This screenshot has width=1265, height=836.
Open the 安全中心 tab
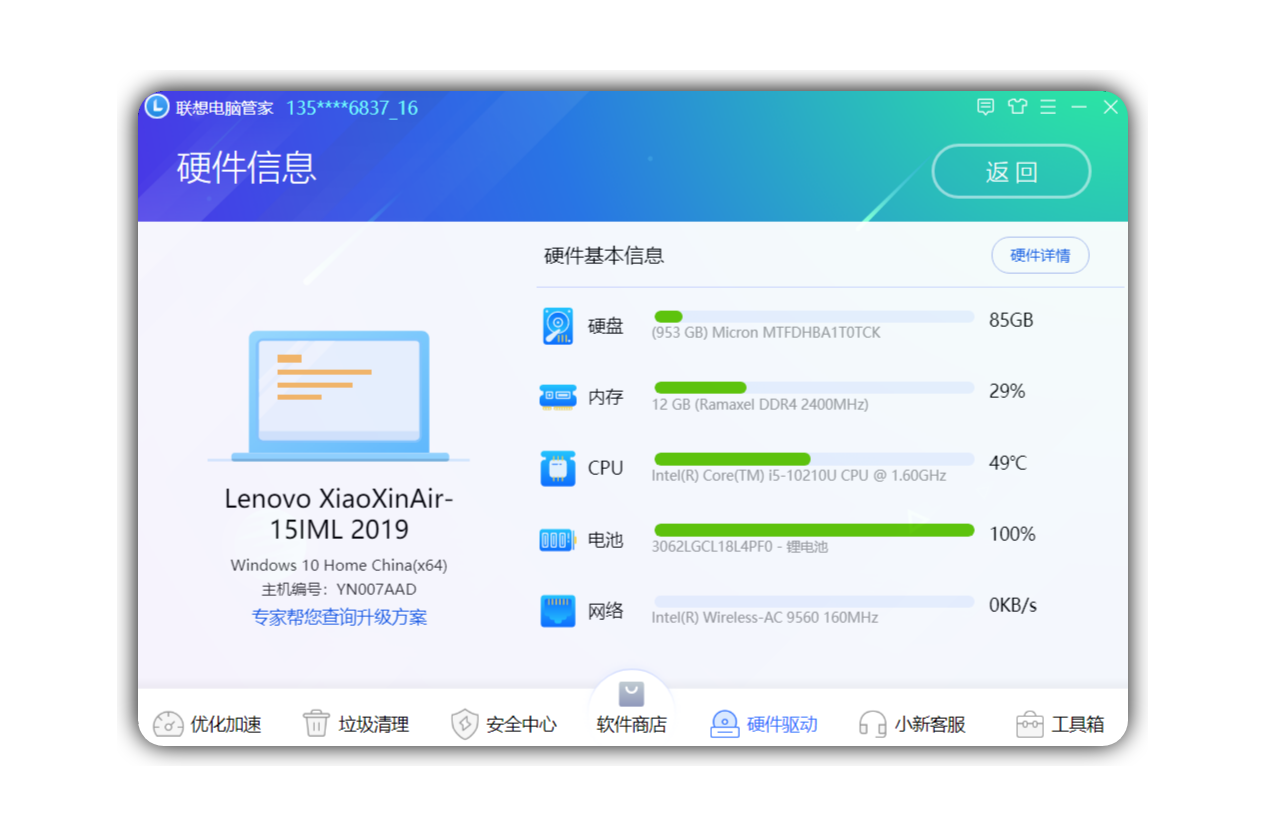pos(504,724)
